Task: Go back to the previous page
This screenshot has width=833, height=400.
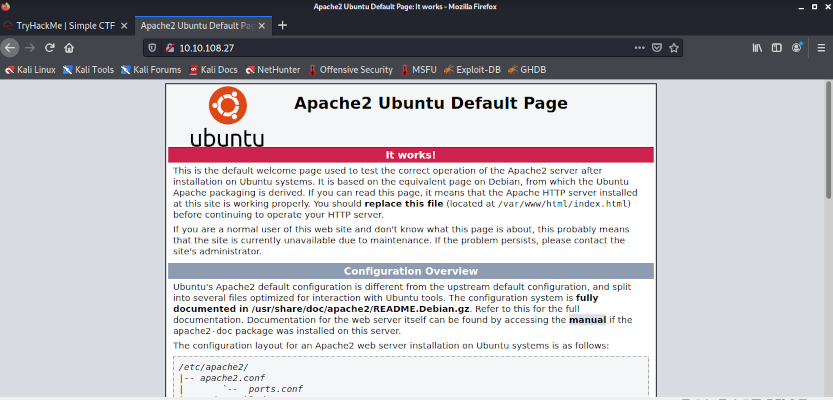Action: pyautogui.click(x=10, y=47)
